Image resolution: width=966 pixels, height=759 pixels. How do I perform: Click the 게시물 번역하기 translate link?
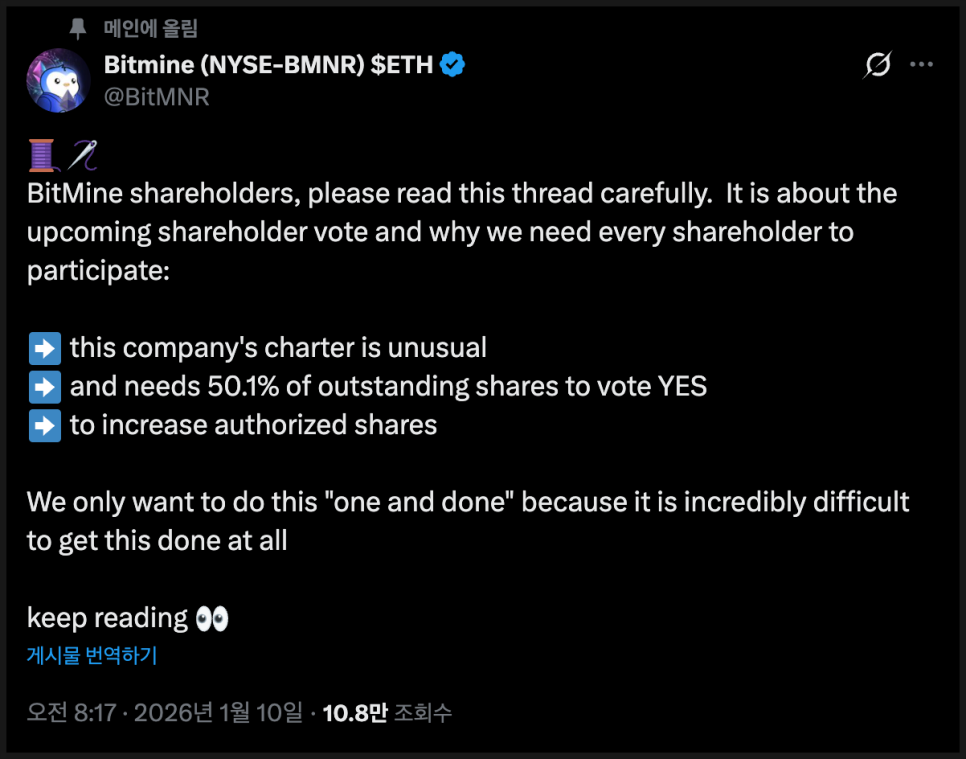click(92, 656)
